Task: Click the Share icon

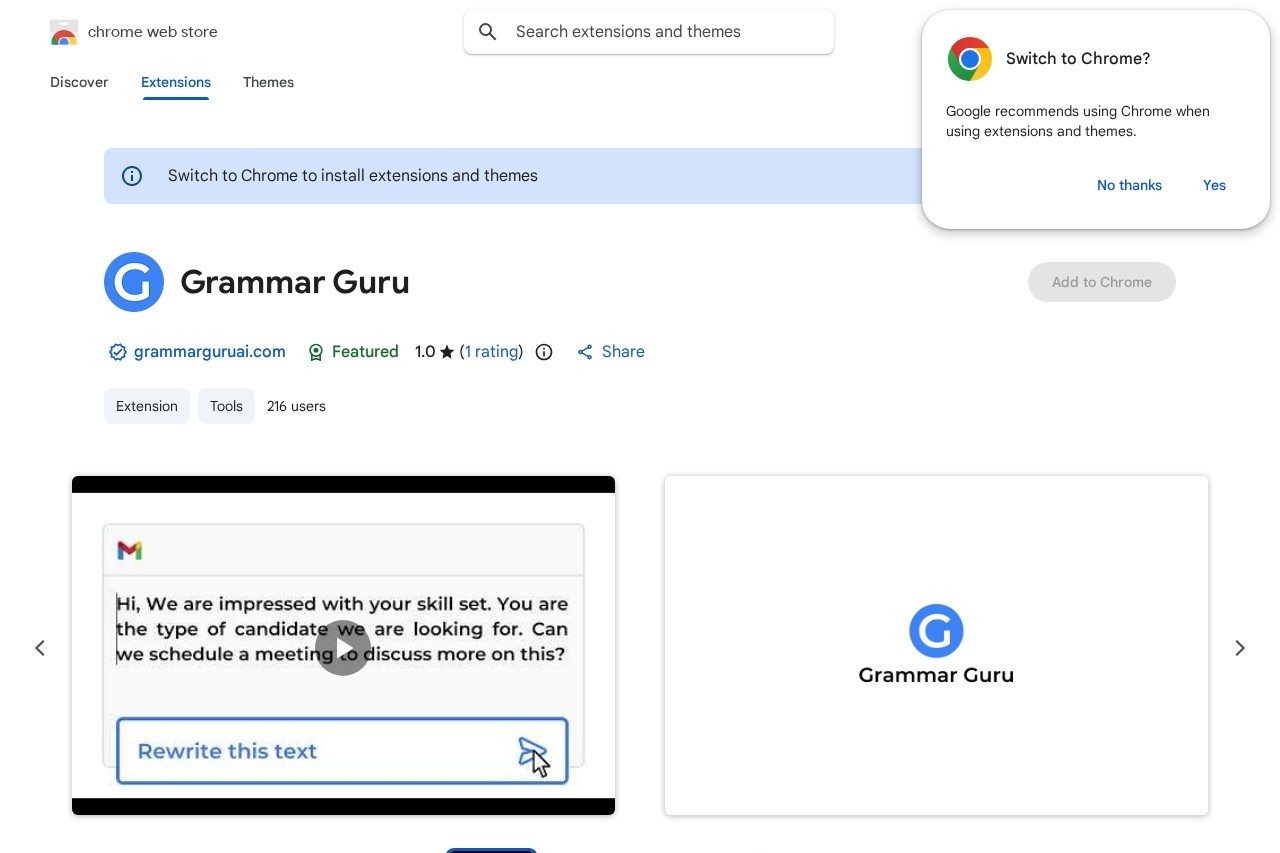Action: [x=585, y=352]
